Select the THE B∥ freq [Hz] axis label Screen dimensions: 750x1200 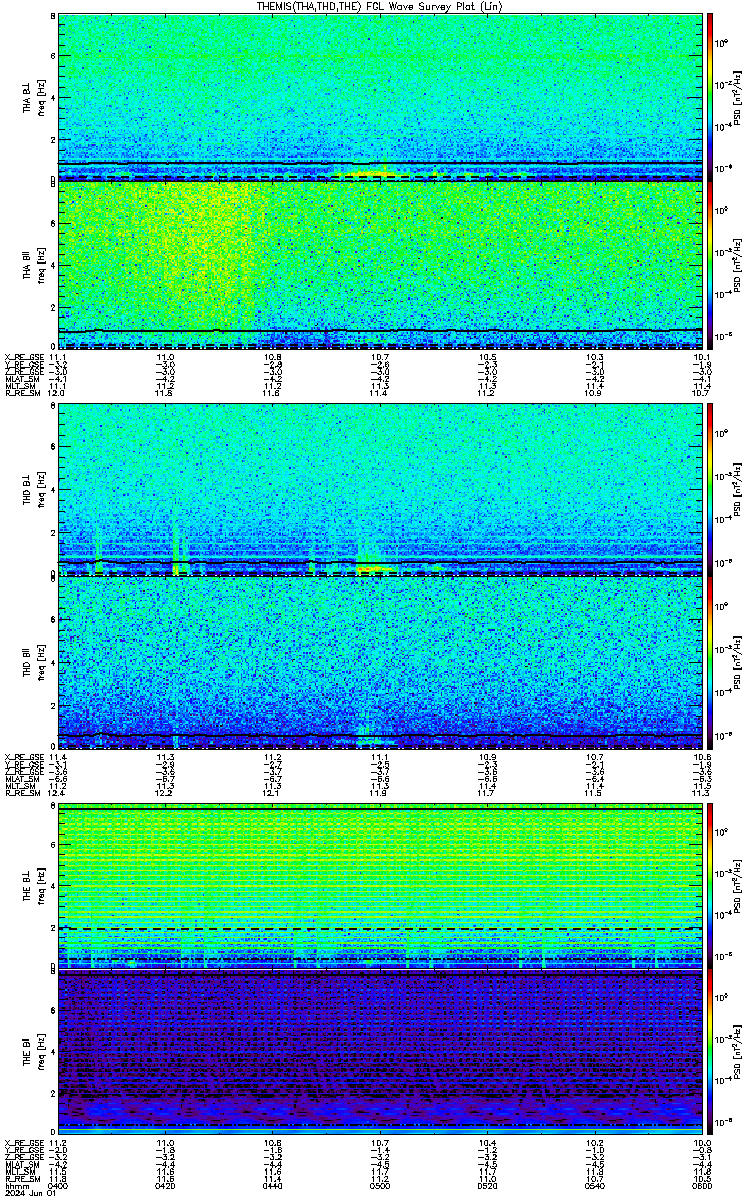coord(32,1053)
